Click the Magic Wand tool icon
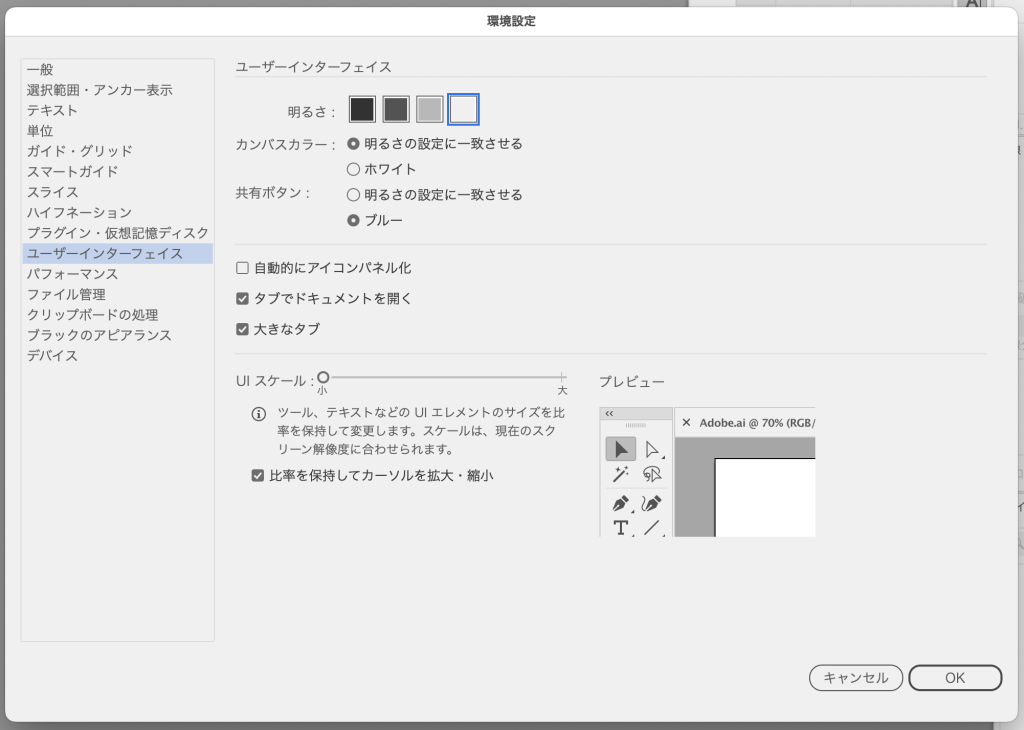 (x=620, y=475)
